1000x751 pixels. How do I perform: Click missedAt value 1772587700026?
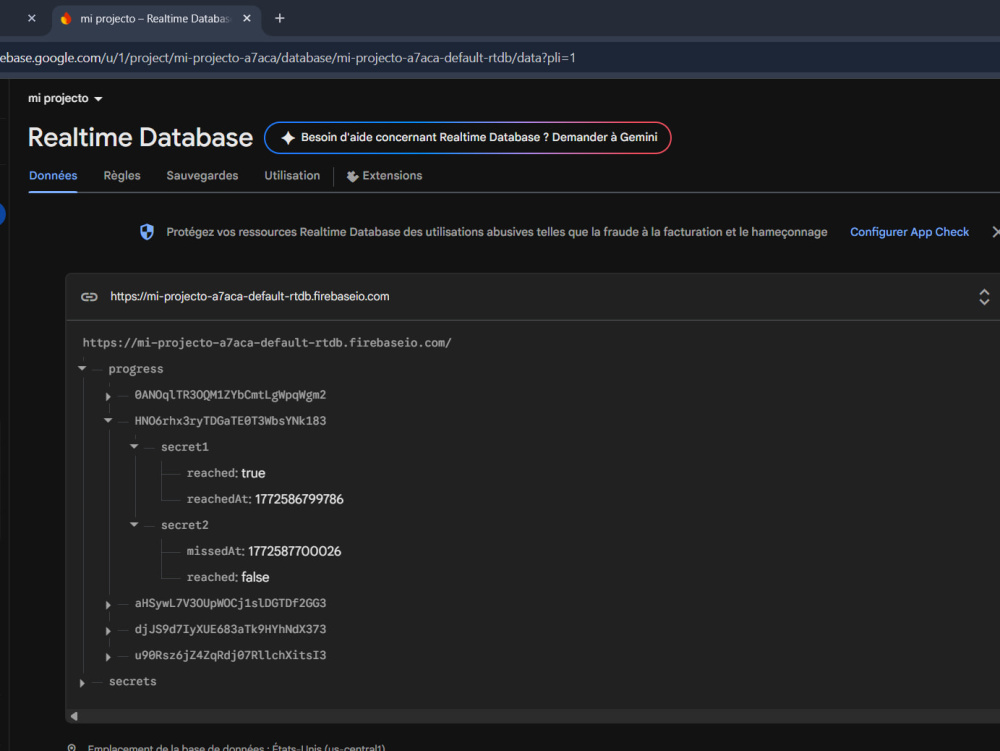(x=295, y=551)
